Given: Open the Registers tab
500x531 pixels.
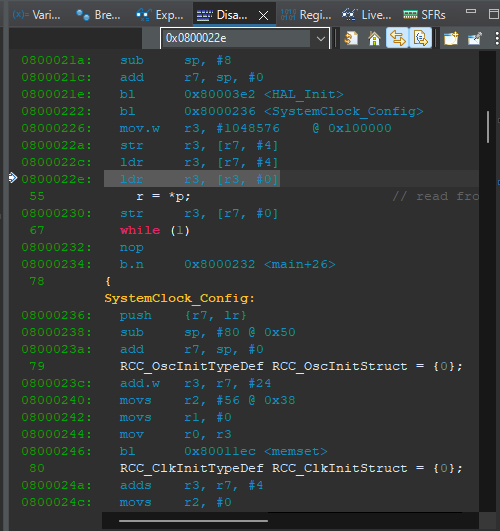Looking at the screenshot, I should click(306, 15).
